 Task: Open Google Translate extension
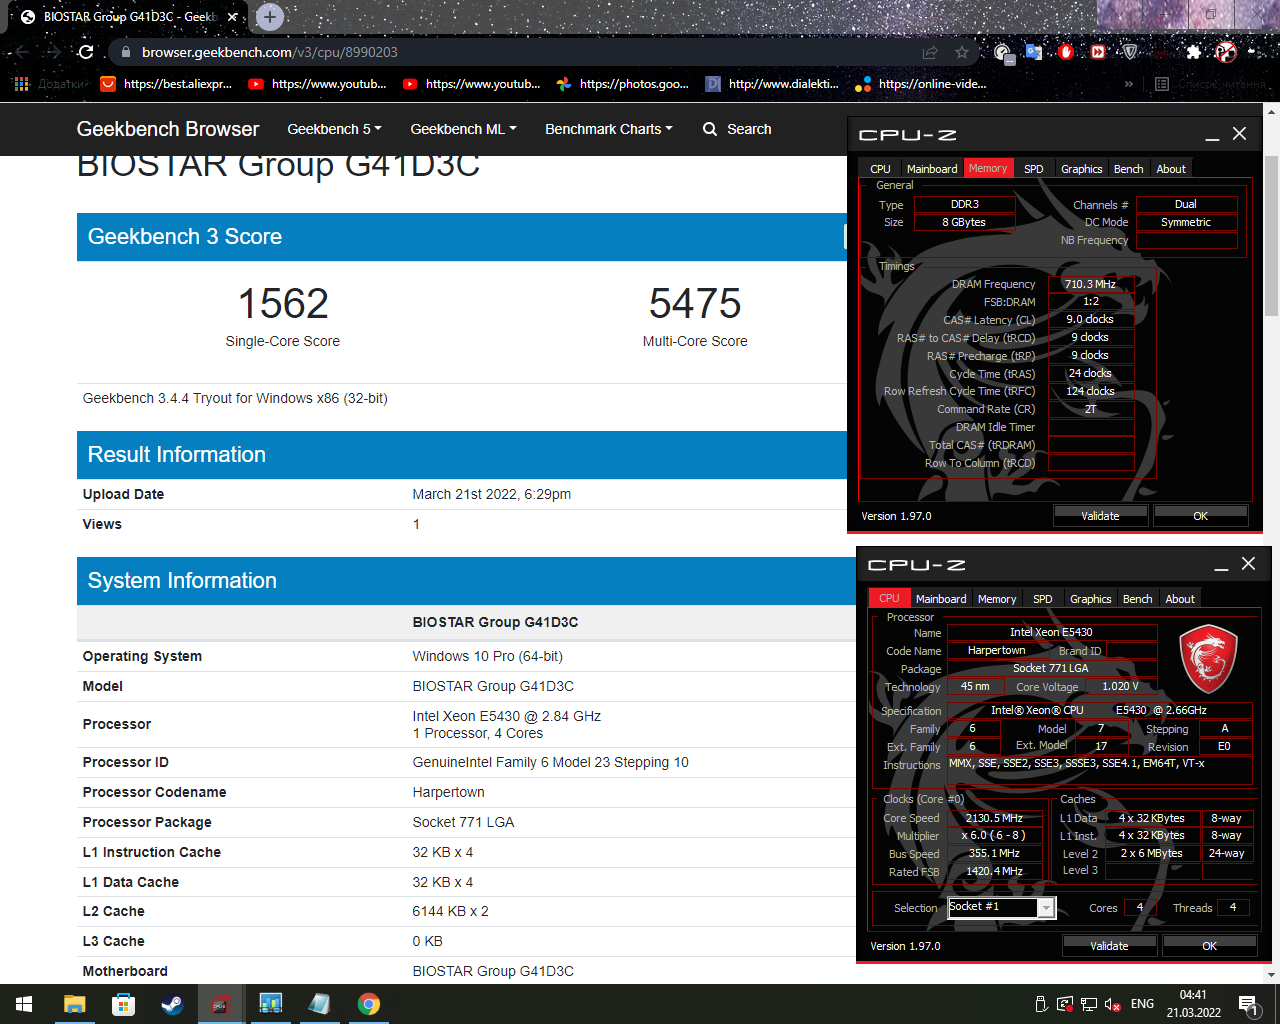(1034, 52)
